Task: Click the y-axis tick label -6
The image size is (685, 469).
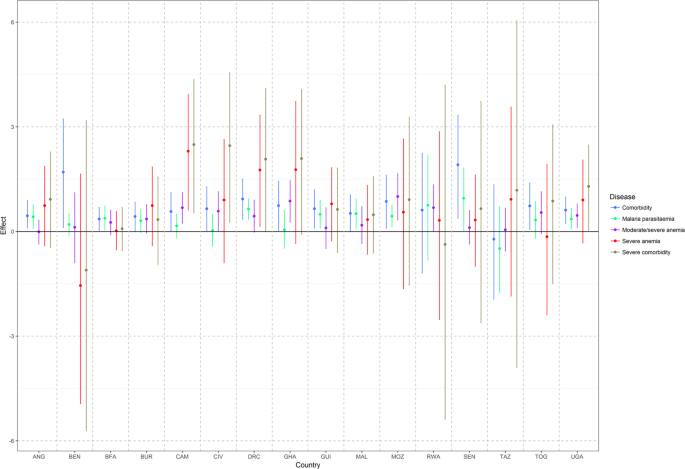Action: coord(11,441)
